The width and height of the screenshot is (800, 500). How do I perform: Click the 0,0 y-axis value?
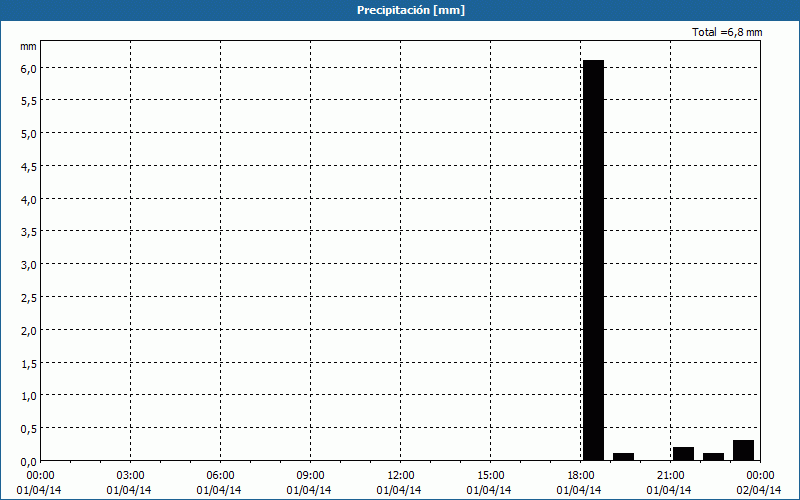click(29, 462)
